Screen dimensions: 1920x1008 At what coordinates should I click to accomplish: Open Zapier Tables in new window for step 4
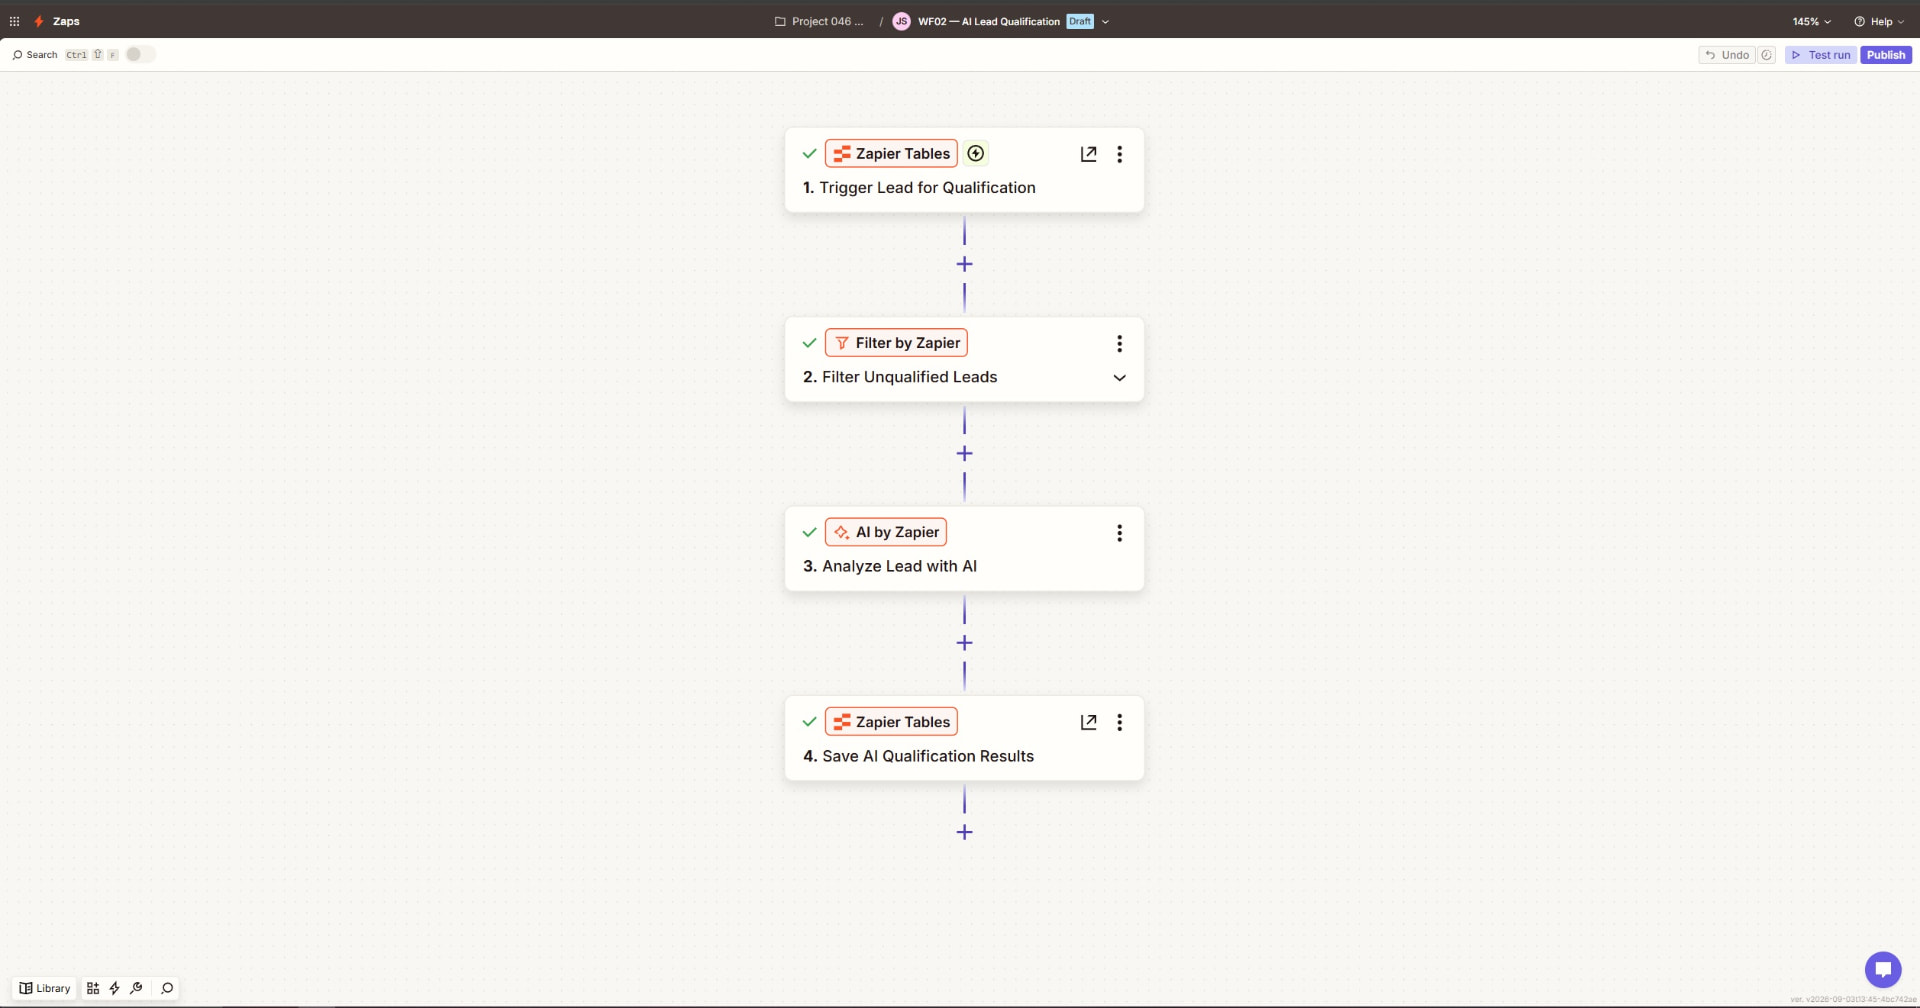click(1089, 722)
